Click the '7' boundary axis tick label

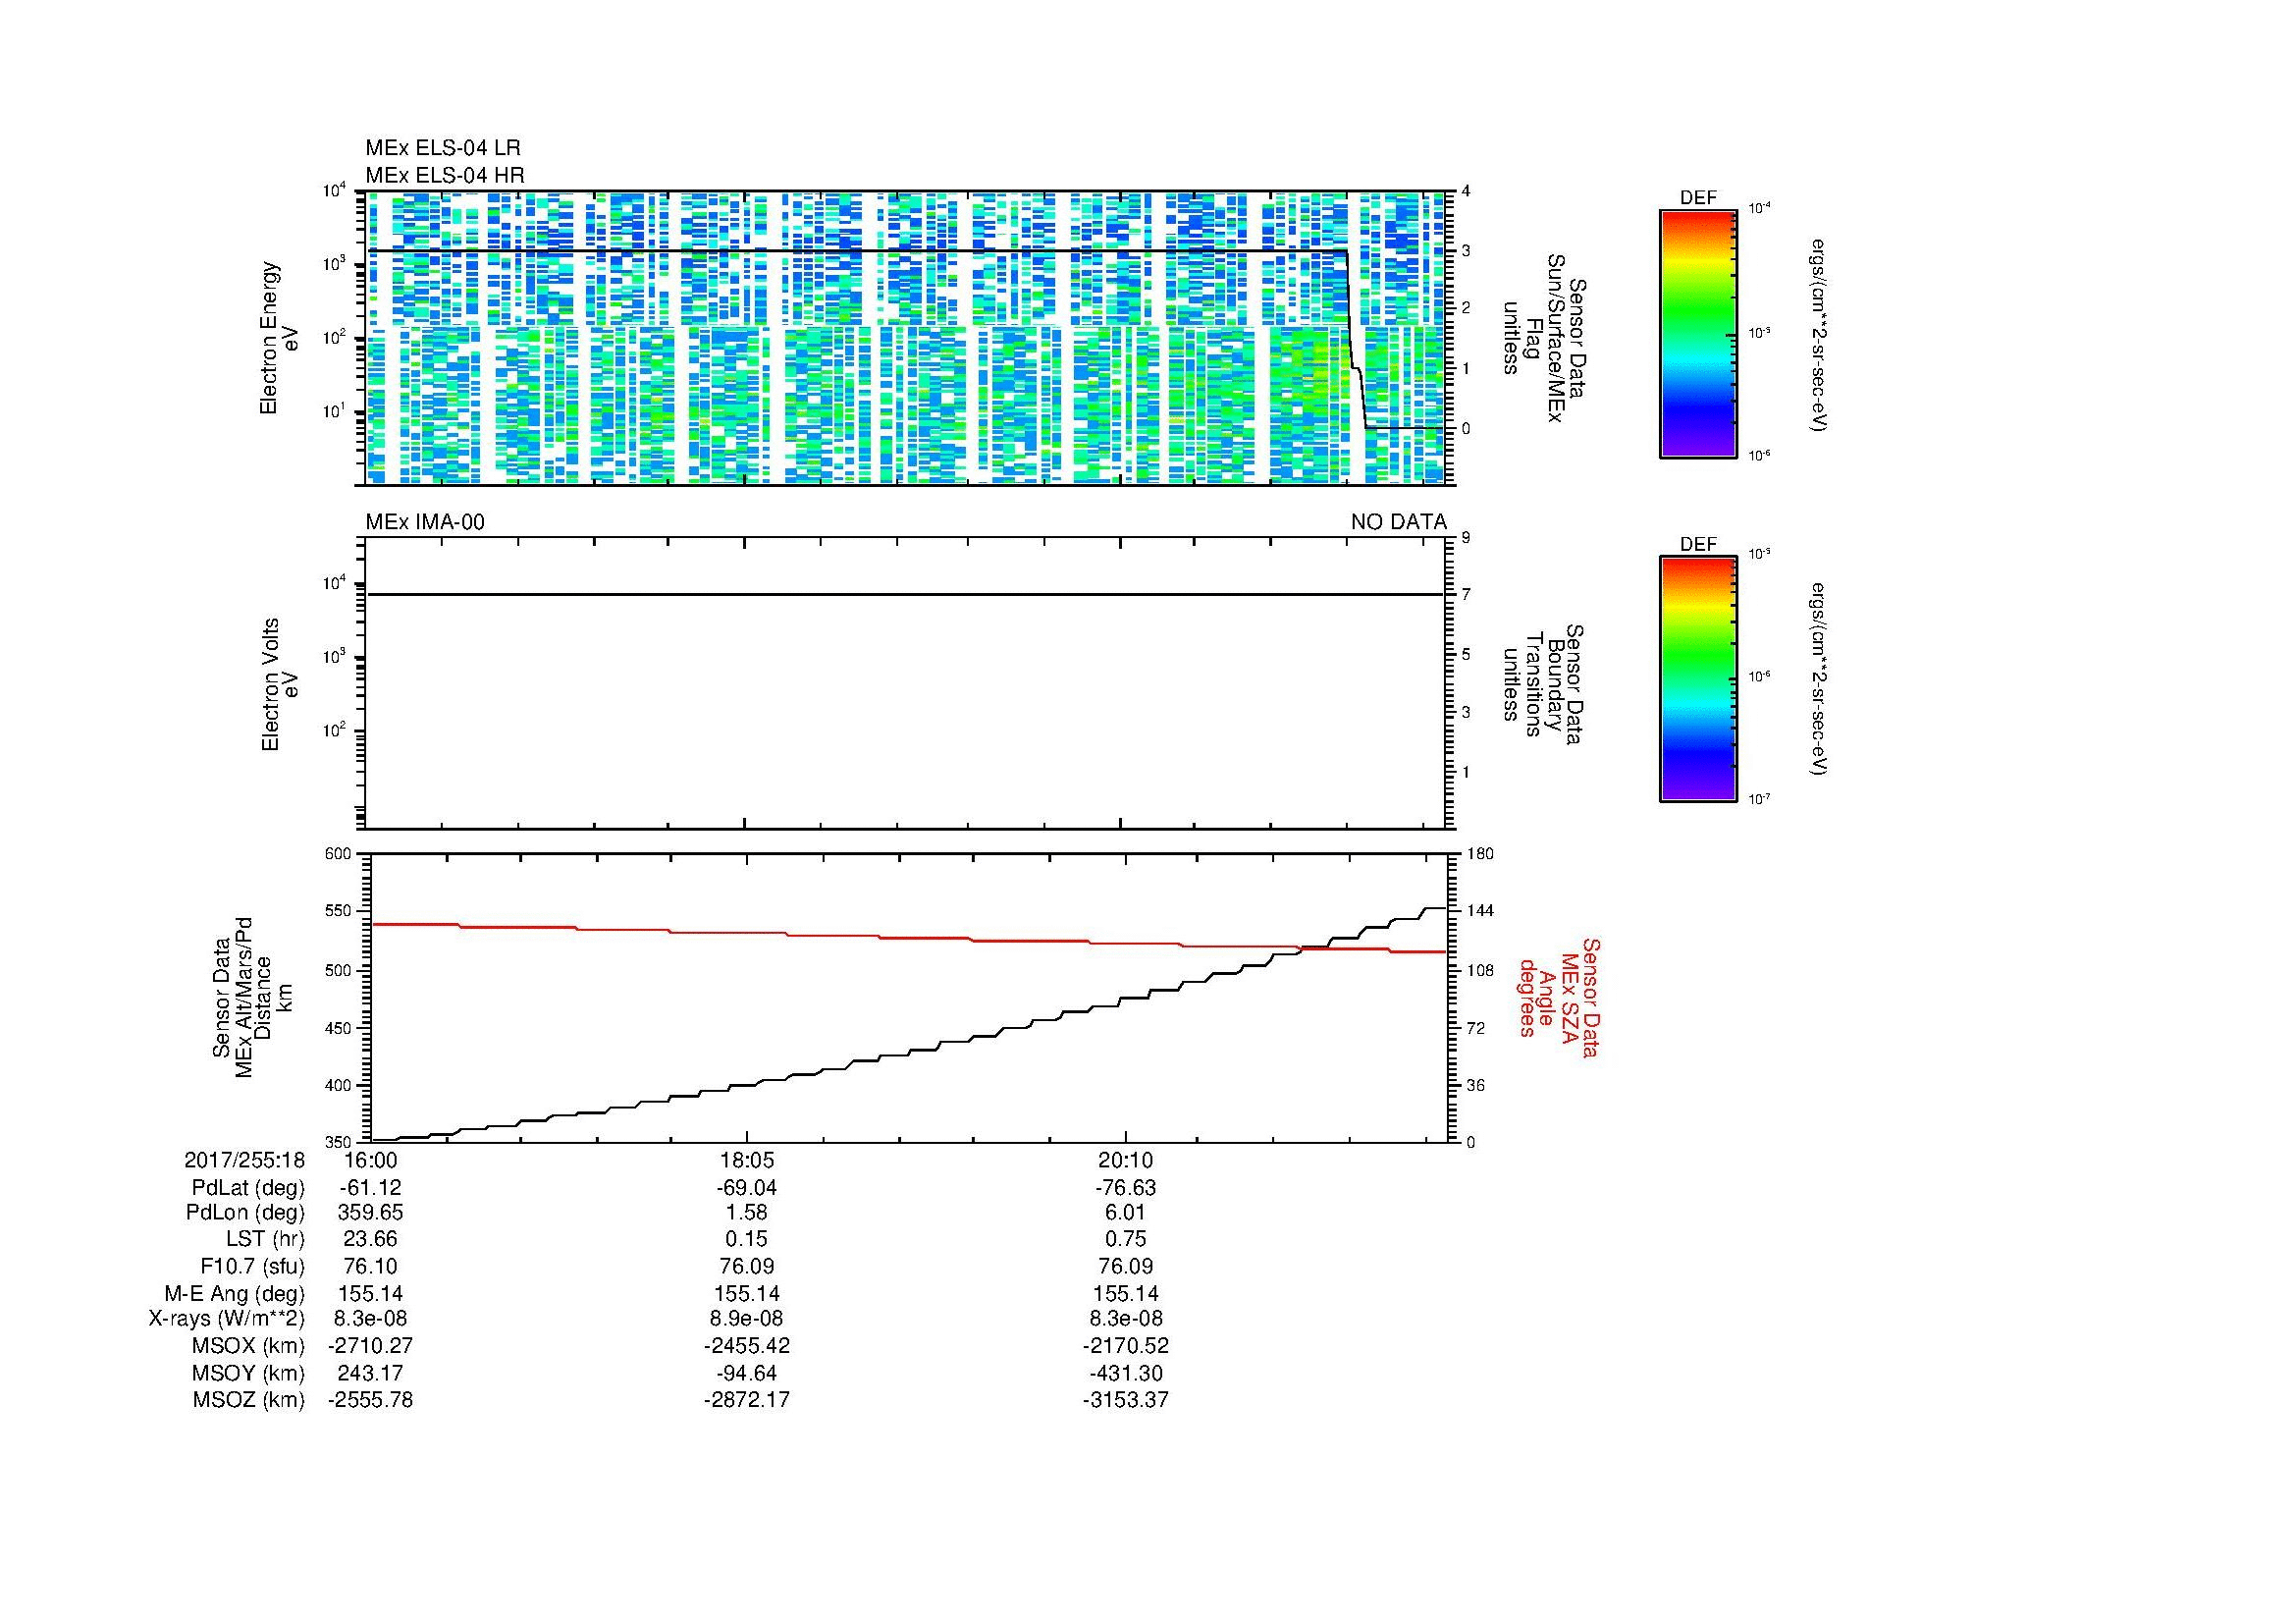[1466, 595]
